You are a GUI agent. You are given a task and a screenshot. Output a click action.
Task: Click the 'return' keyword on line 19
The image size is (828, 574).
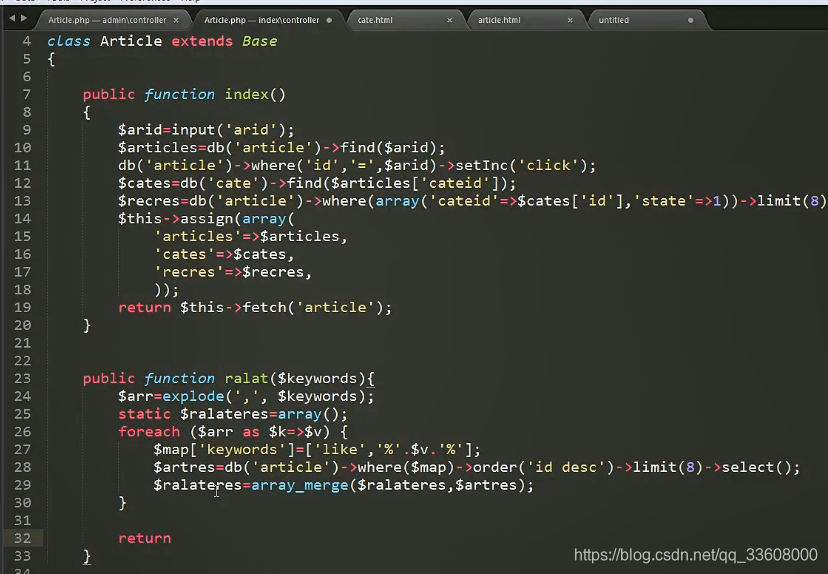click(144, 307)
